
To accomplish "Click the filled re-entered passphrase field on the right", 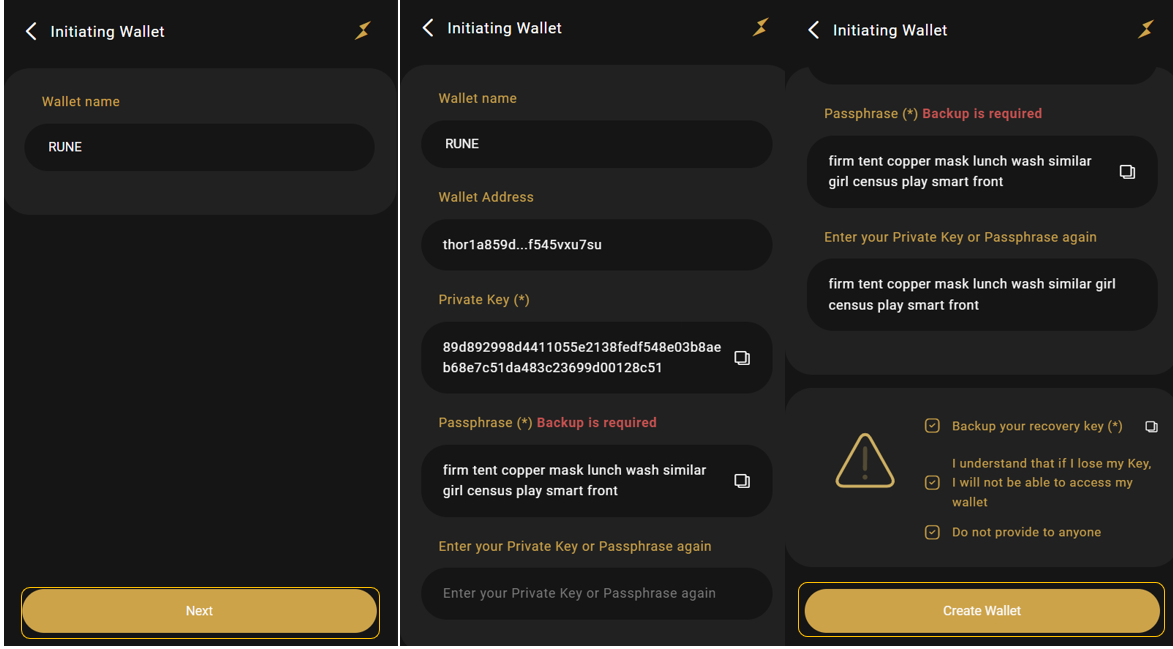I will point(981,295).
